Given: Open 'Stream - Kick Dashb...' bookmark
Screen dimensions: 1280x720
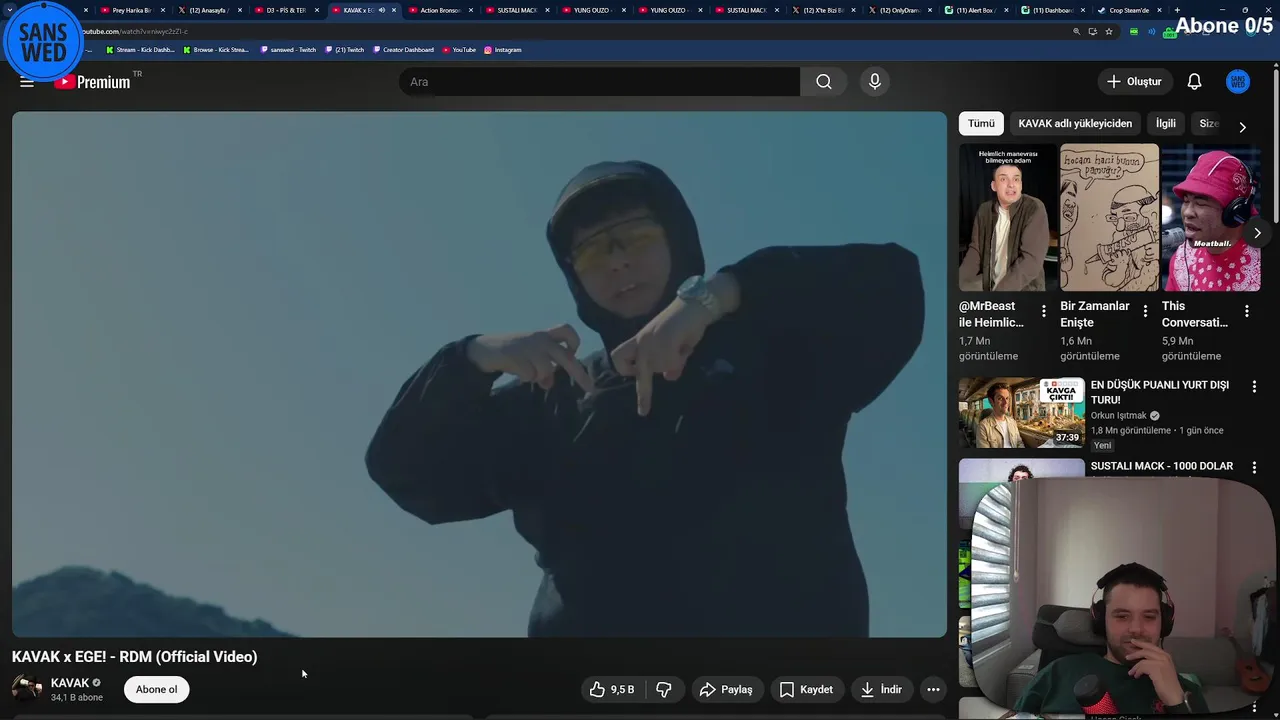Looking at the screenshot, I should point(139,49).
